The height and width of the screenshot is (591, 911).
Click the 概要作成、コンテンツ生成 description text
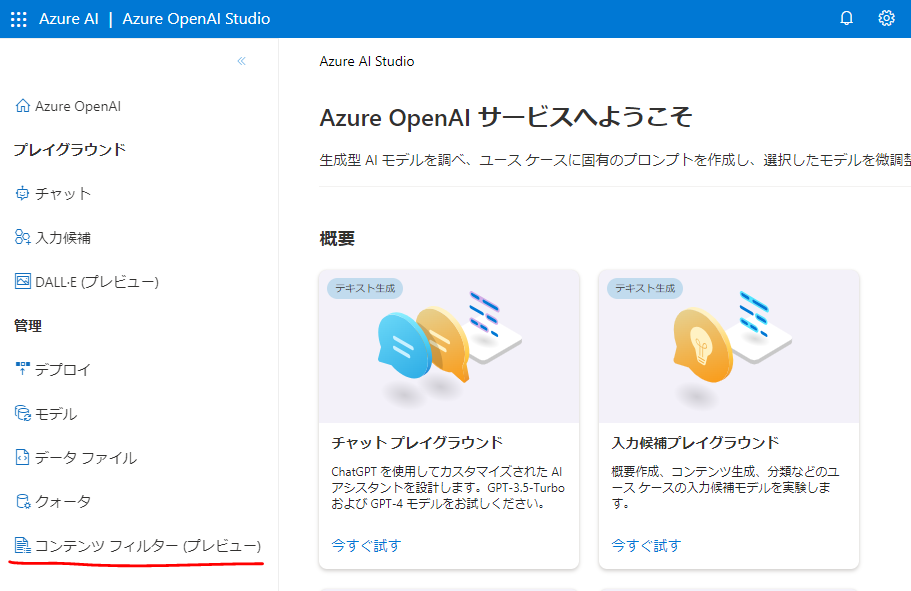tap(726, 487)
